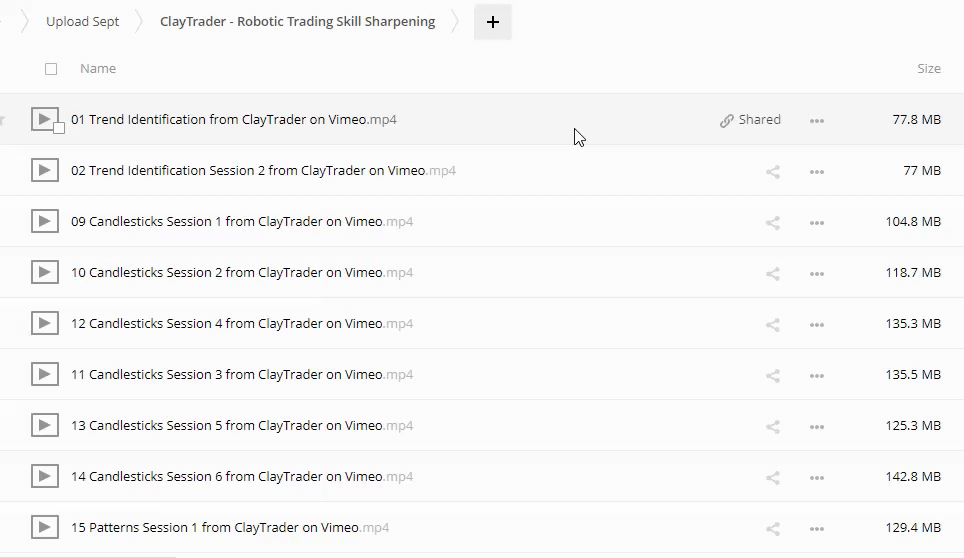Sort files by the Name column header
This screenshot has height=558, width=964.
(98, 69)
